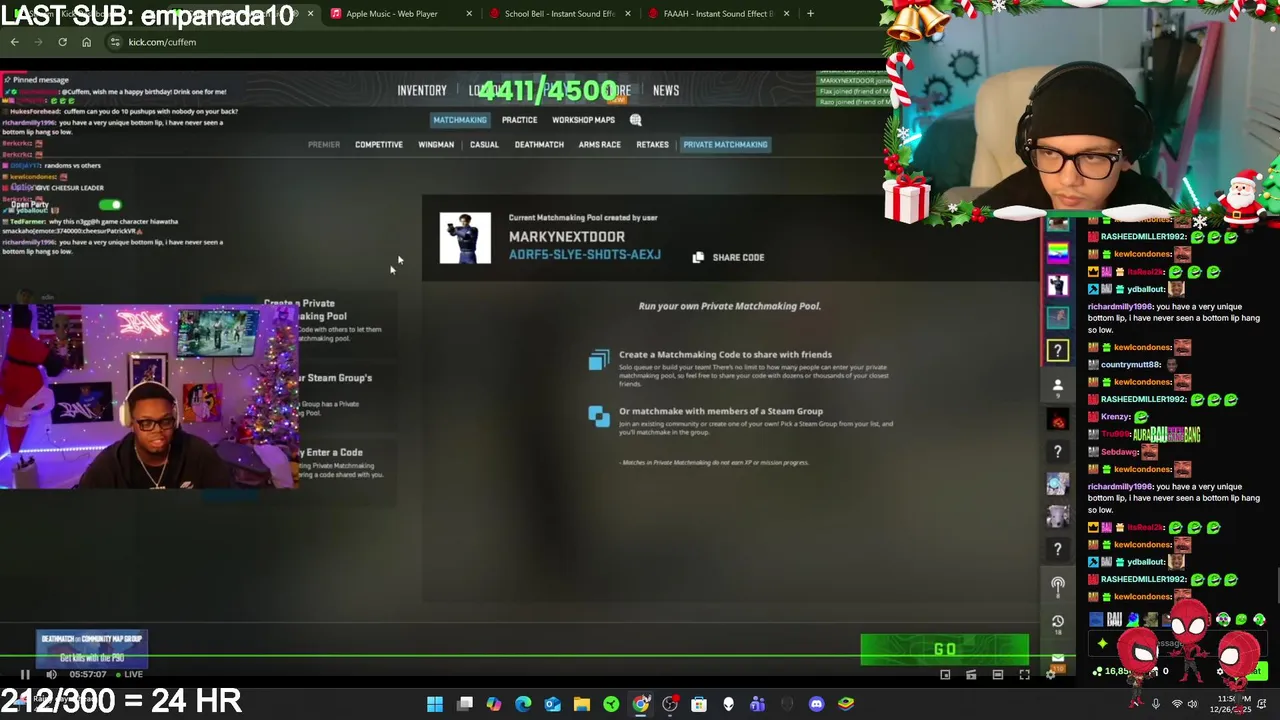Click the rainbow flag friend avatar in sidebar
The height and width of the screenshot is (720, 1280).
click(1058, 254)
